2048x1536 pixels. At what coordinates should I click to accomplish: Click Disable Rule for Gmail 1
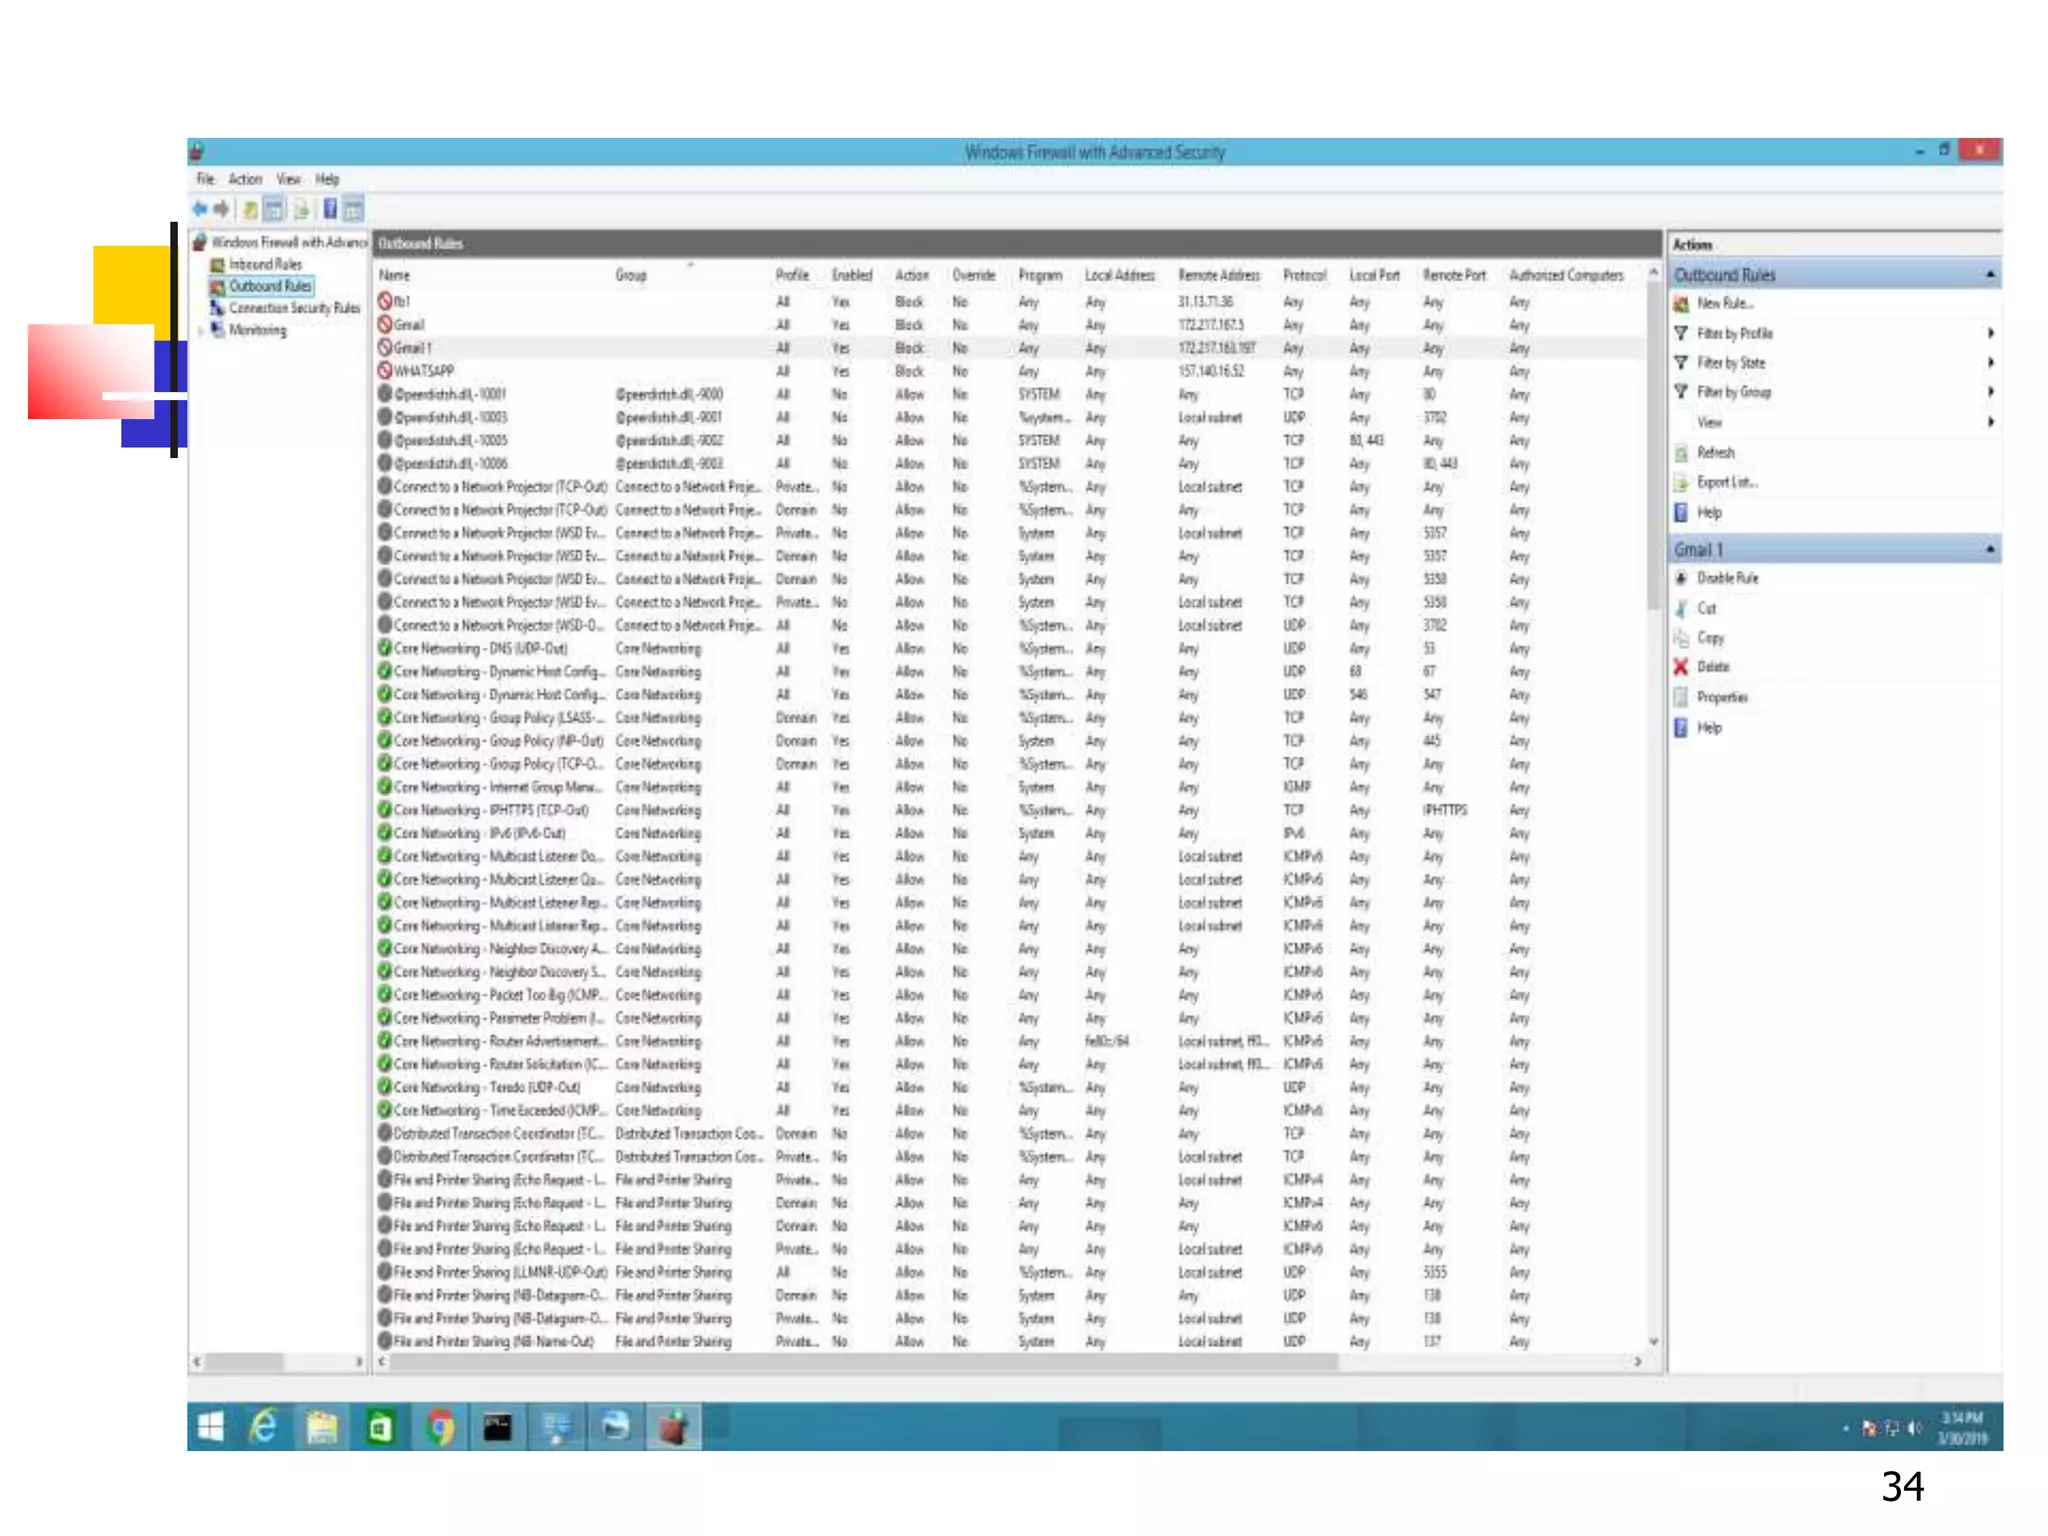click(x=1726, y=578)
